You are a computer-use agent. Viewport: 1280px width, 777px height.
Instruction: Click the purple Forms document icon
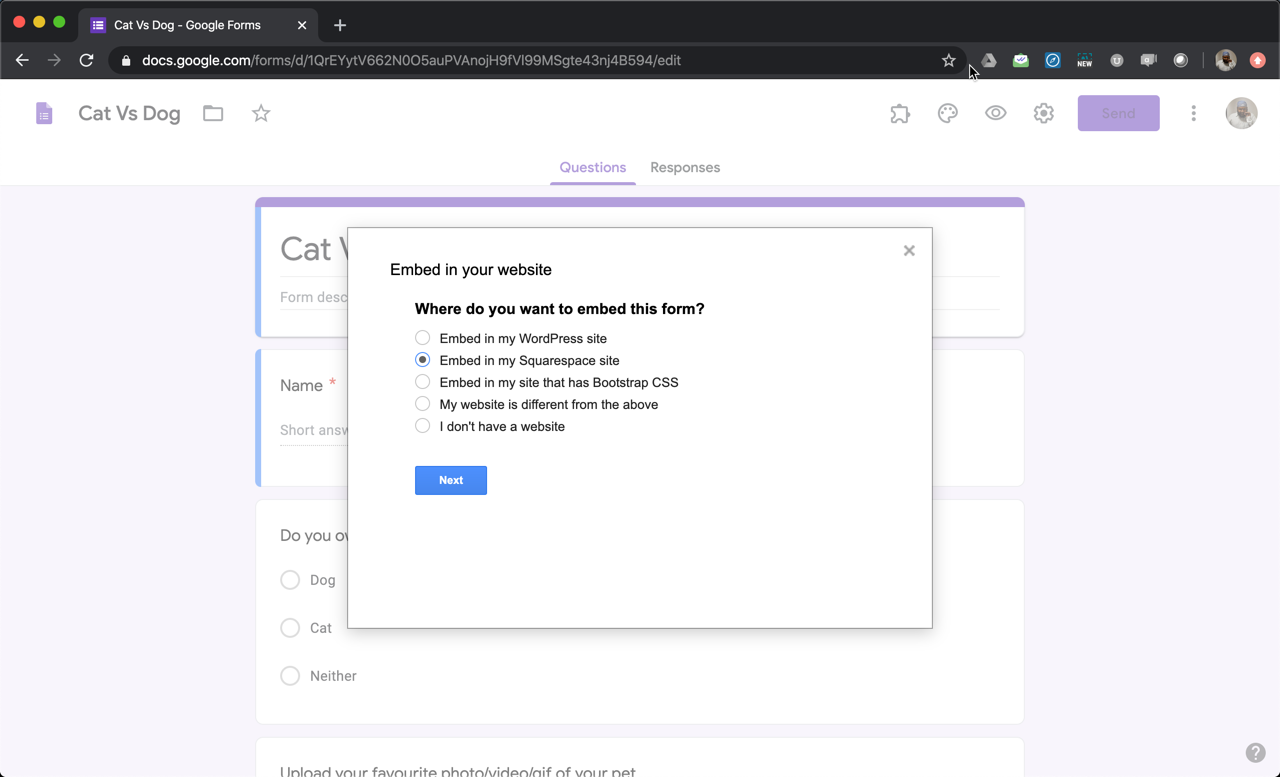click(x=44, y=113)
